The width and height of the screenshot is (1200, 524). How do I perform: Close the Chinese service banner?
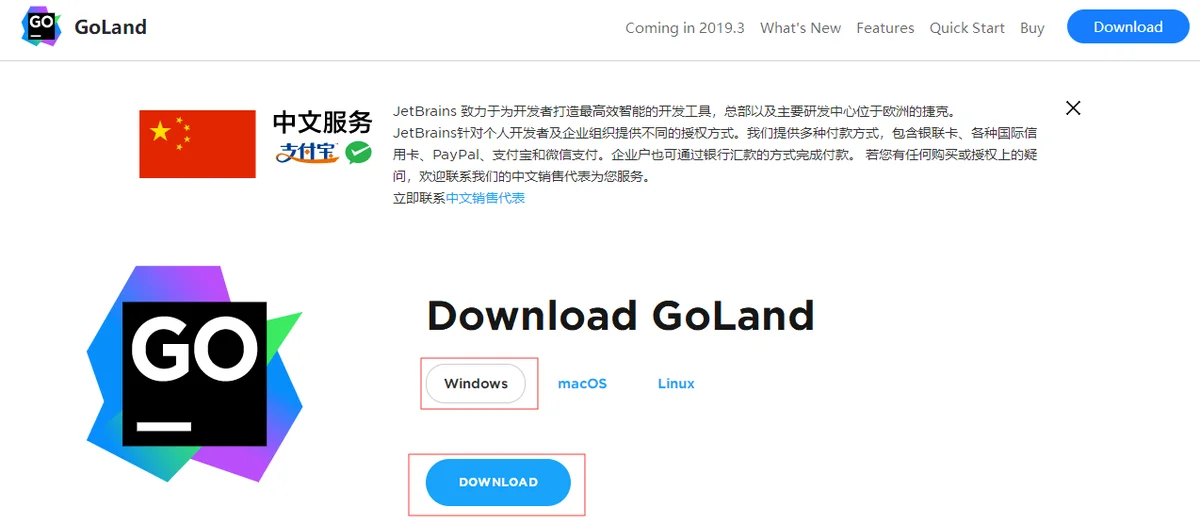[1073, 108]
